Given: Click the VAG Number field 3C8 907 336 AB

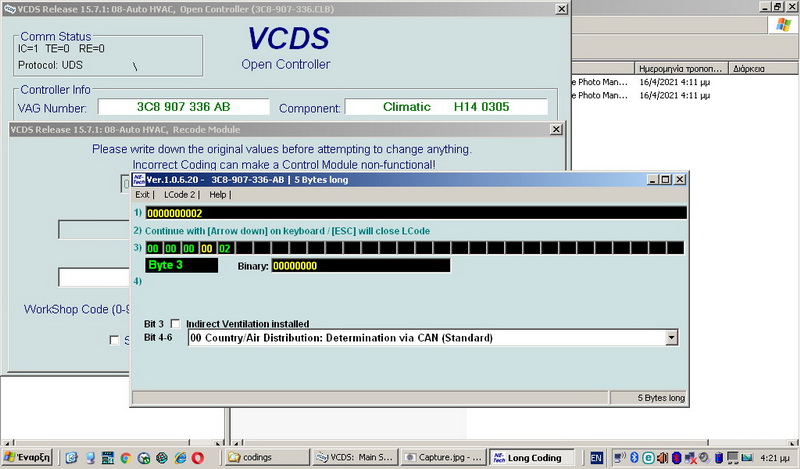Looking at the screenshot, I should (184, 107).
